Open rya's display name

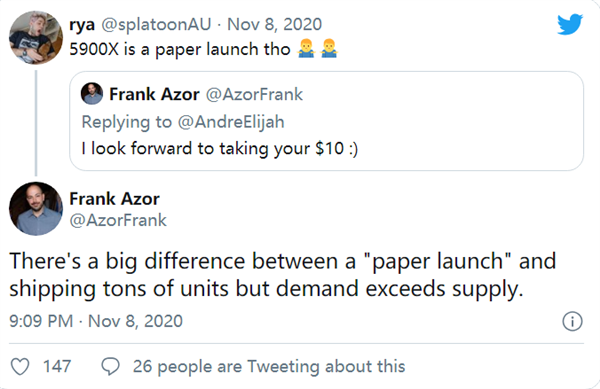pos(82,25)
